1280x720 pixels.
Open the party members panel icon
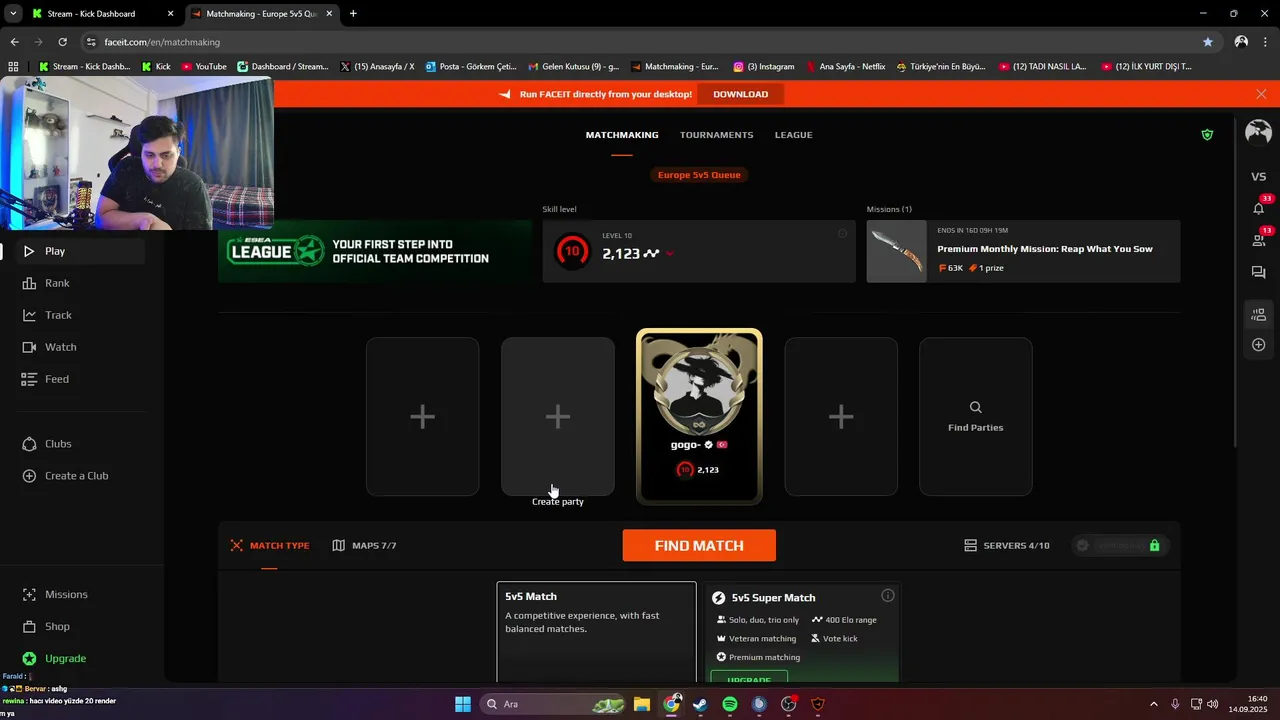click(x=1259, y=314)
